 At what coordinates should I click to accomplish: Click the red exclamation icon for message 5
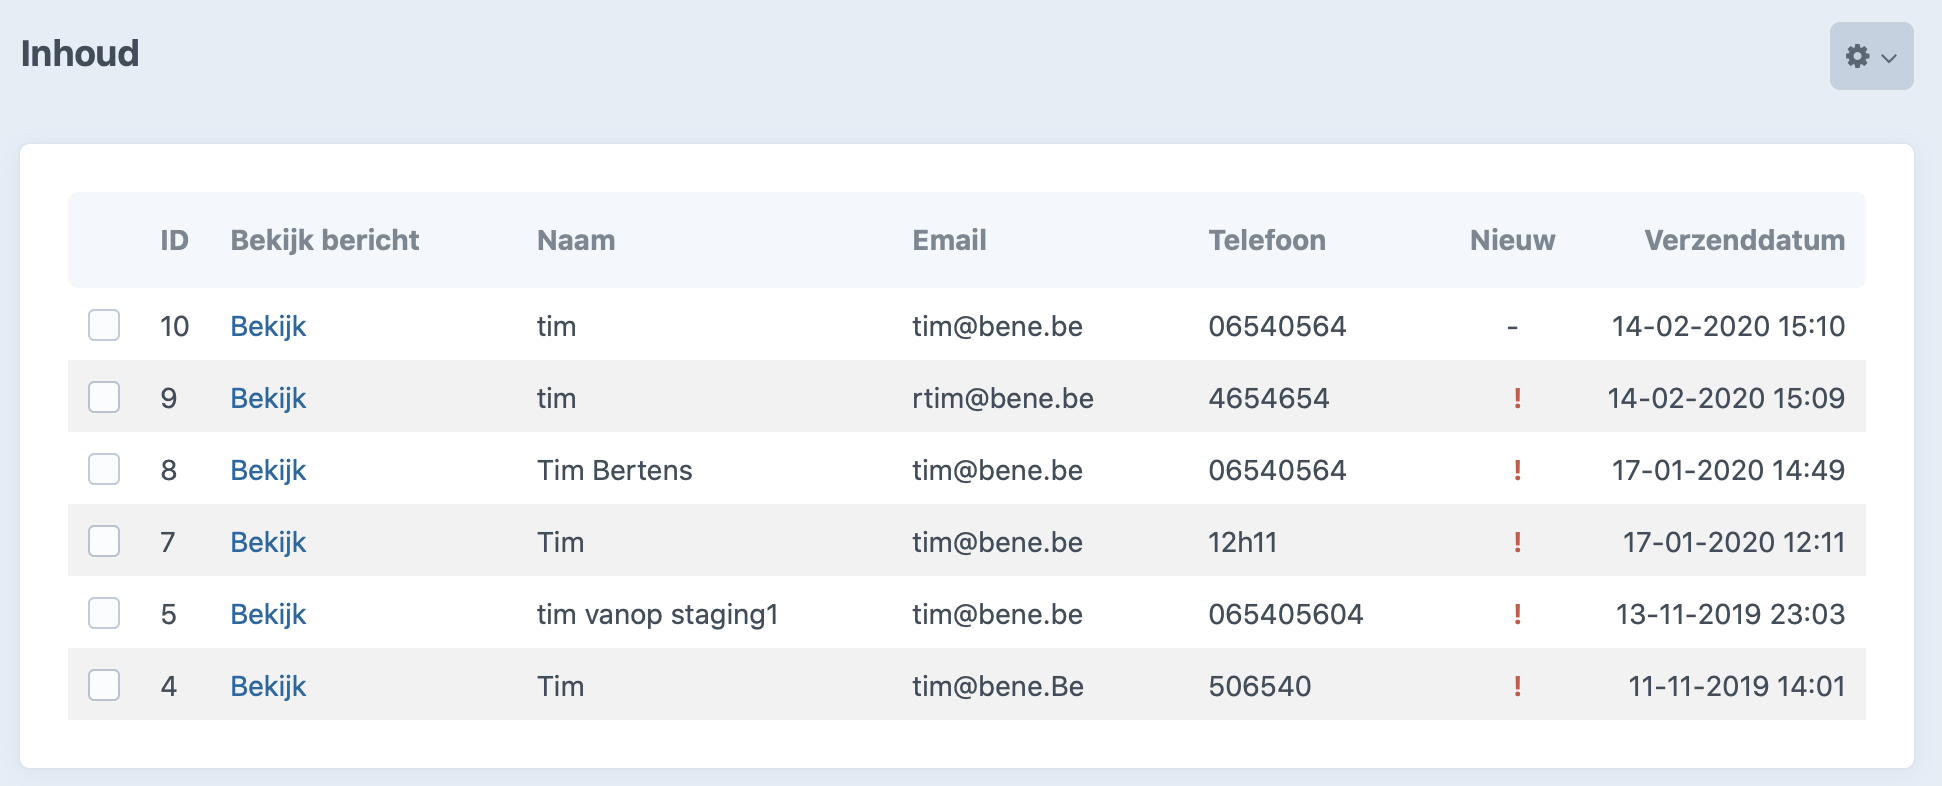pyautogui.click(x=1517, y=614)
